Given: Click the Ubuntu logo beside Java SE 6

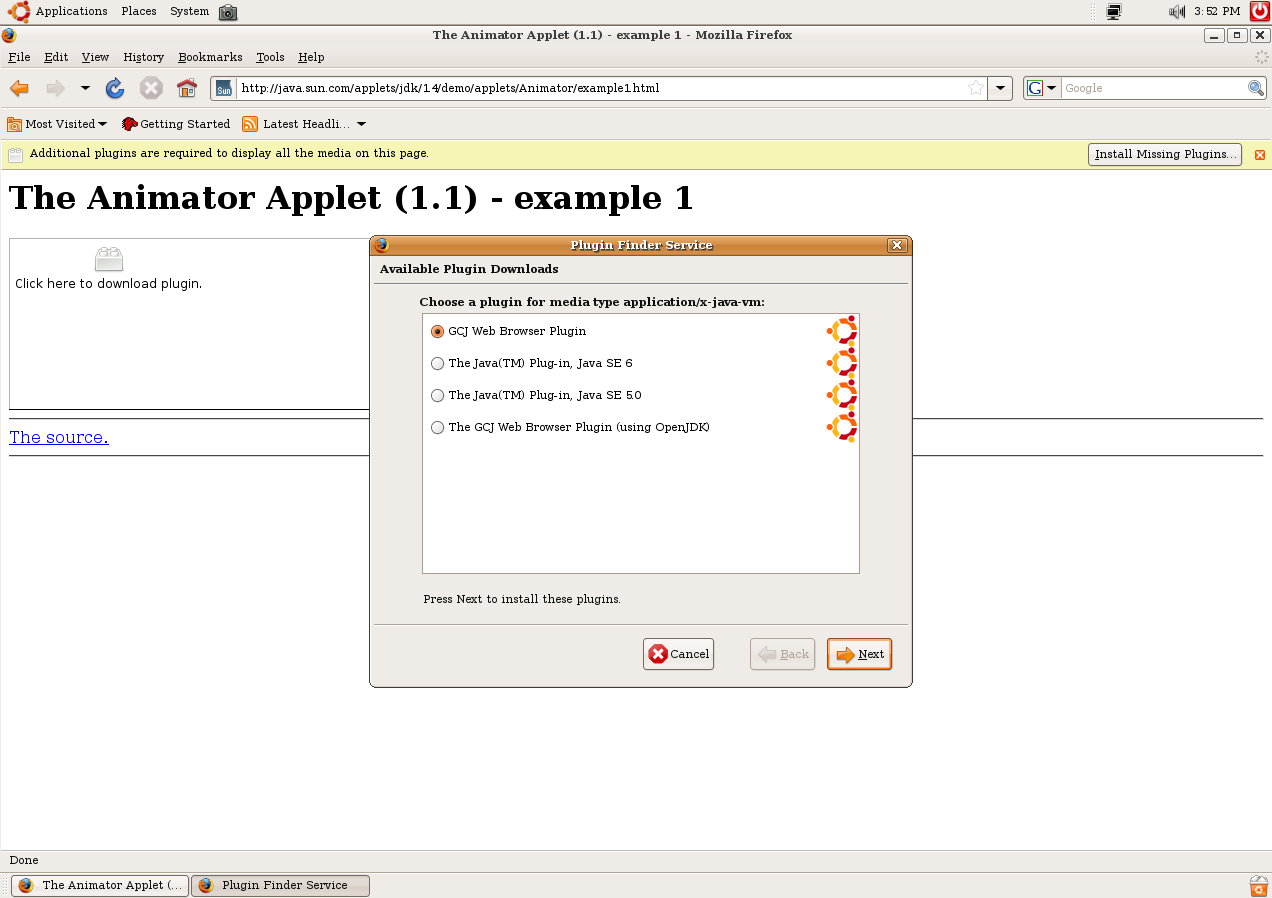Looking at the screenshot, I should pos(842,363).
